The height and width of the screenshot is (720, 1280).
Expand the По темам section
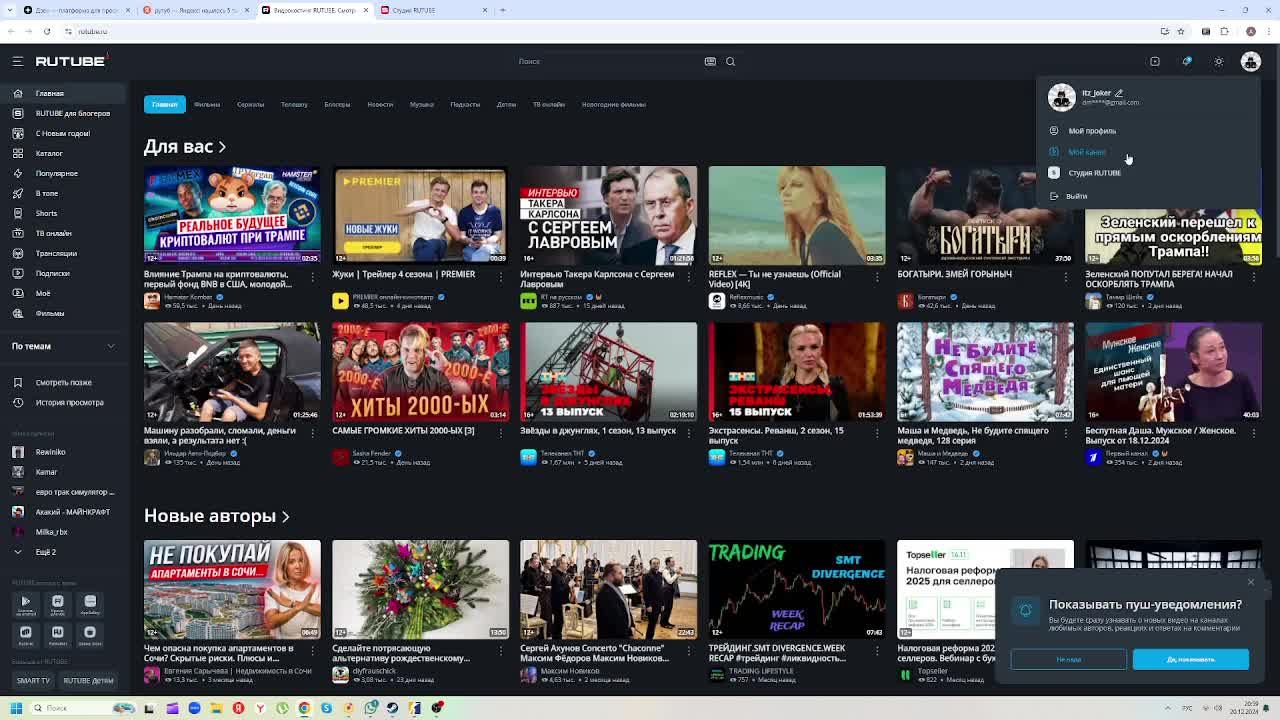[x=63, y=346]
